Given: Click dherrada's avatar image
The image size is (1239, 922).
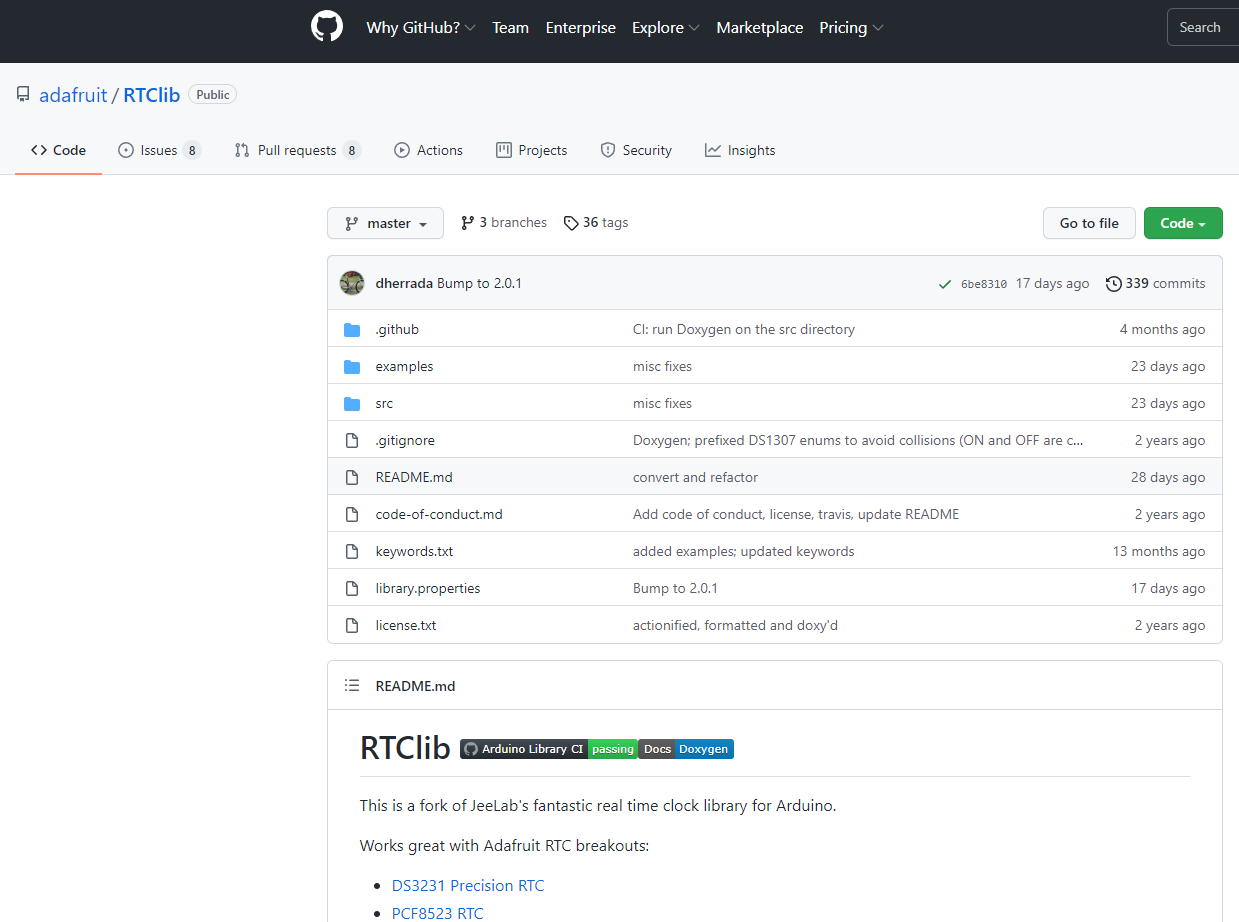Looking at the screenshot, I should coord(352,283).
